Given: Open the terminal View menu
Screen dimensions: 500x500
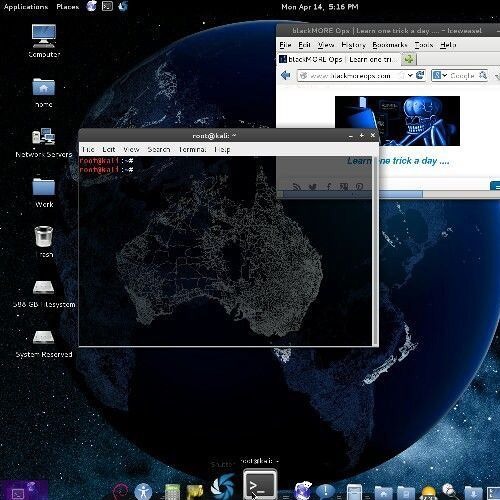Looking at the screenshot, I should point(131,149).
